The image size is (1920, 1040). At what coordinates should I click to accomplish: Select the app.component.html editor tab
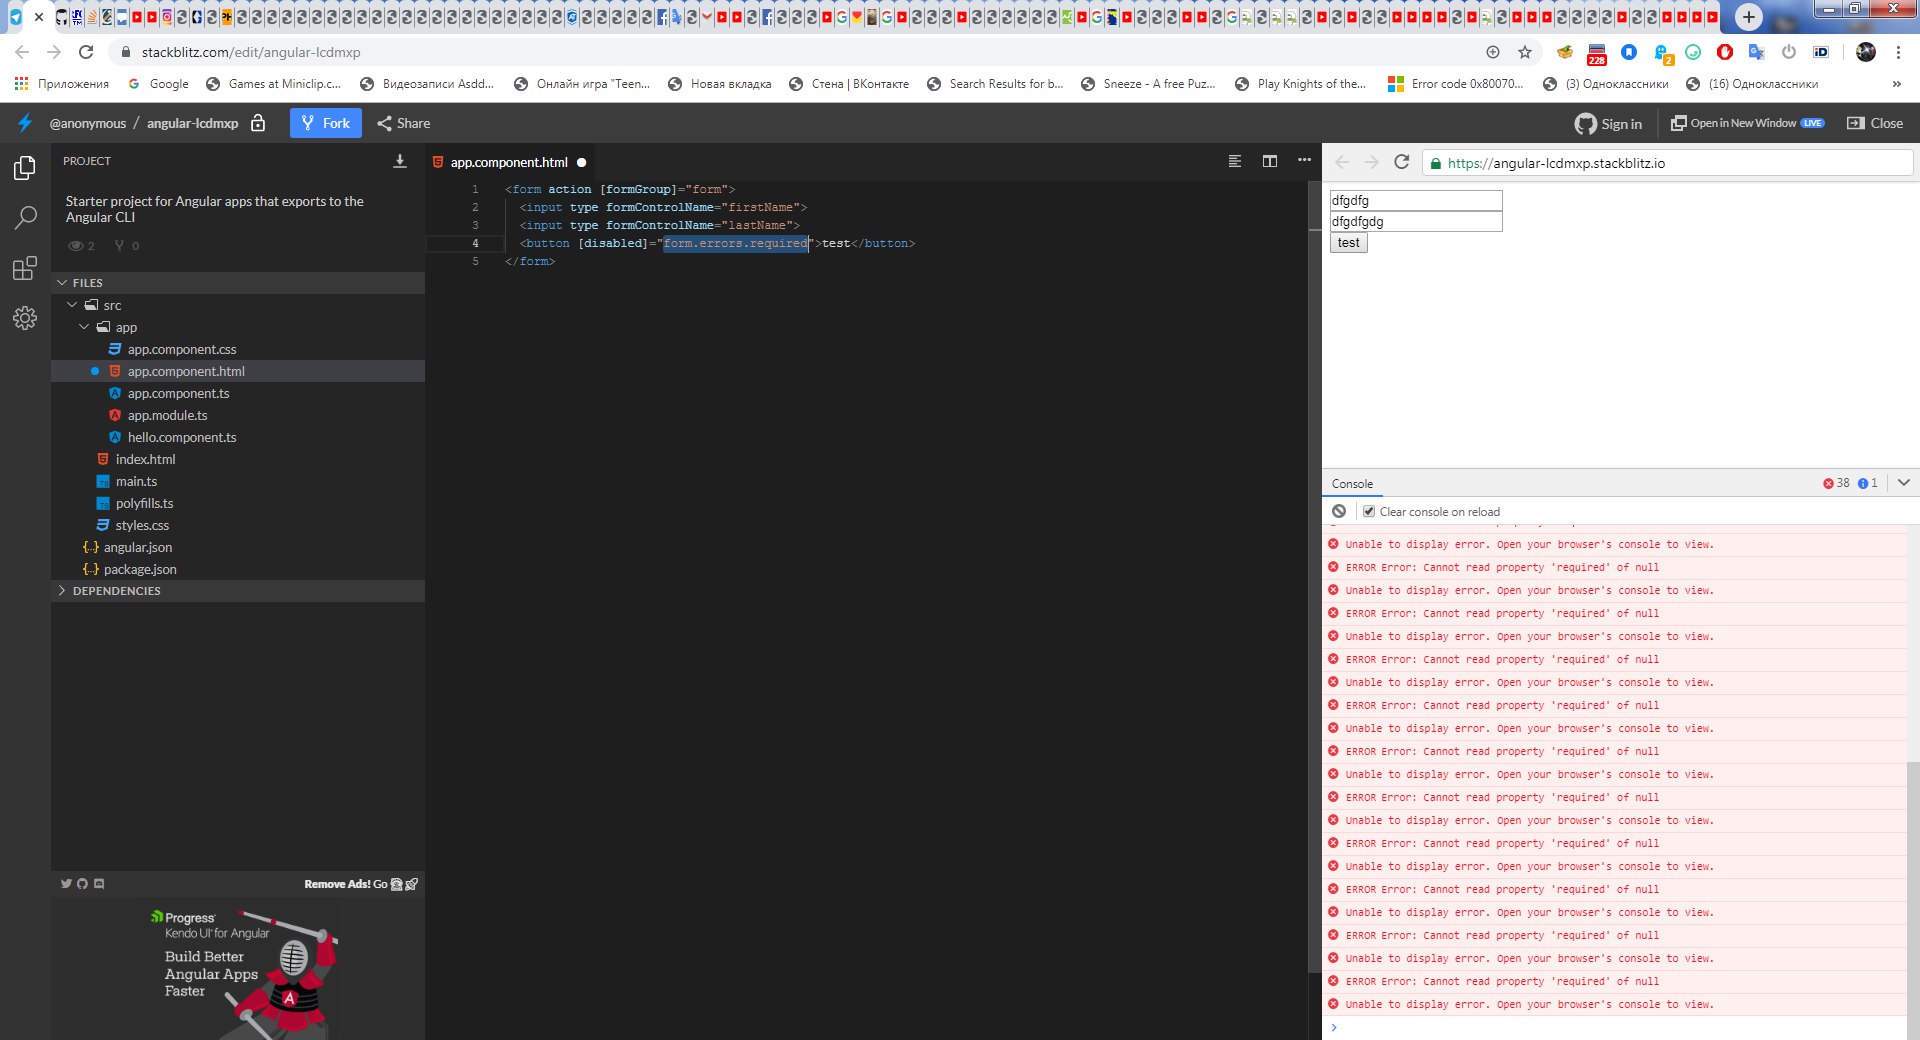(x=509, y=162)
